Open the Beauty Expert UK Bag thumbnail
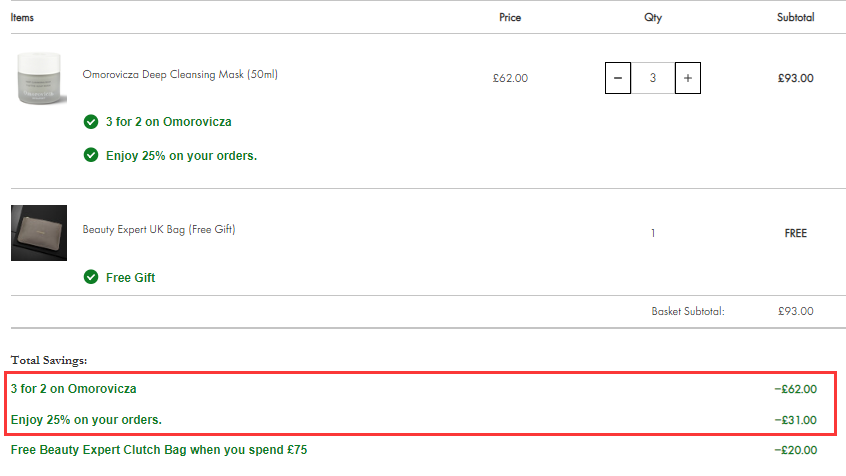 (x=39, y=233)
